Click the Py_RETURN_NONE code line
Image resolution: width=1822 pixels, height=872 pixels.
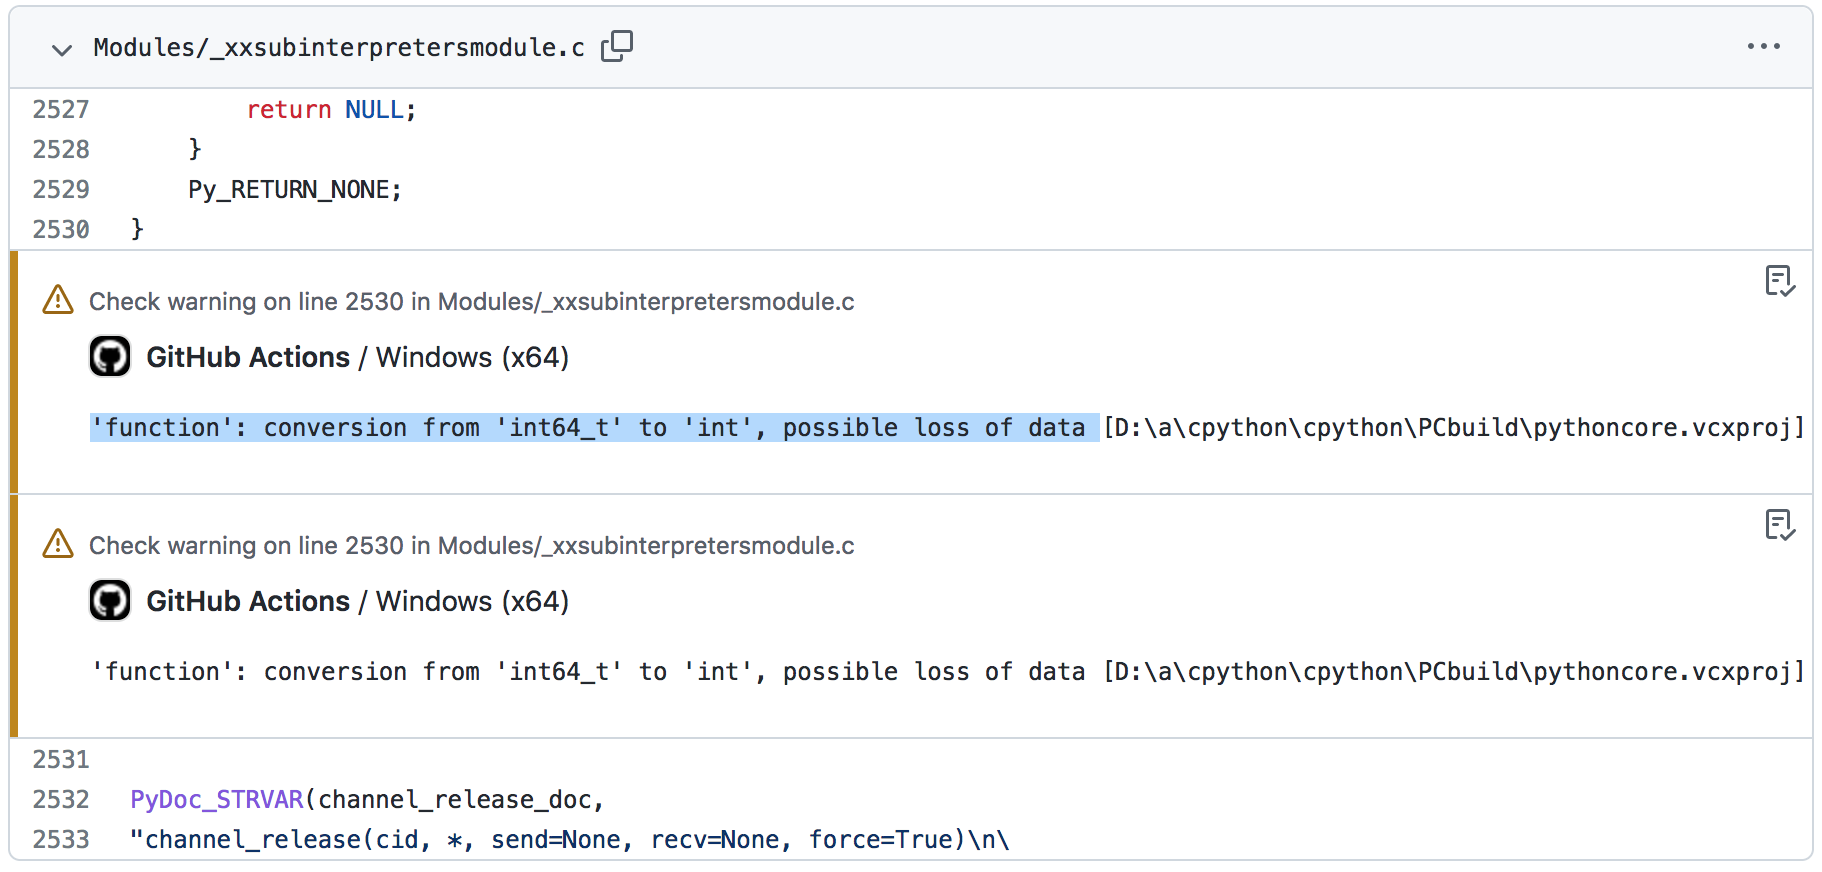pyautogui.click(x=295, y=189)
